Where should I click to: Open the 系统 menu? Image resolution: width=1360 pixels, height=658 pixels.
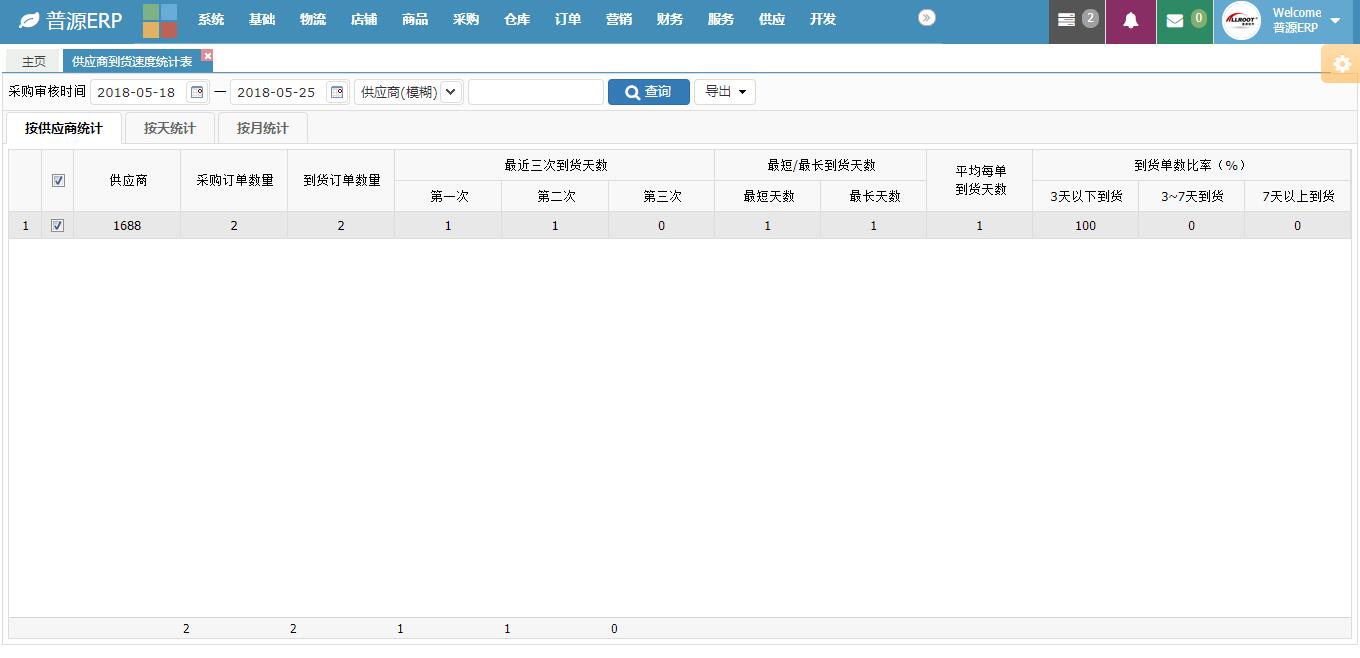(x=211, y=20)
